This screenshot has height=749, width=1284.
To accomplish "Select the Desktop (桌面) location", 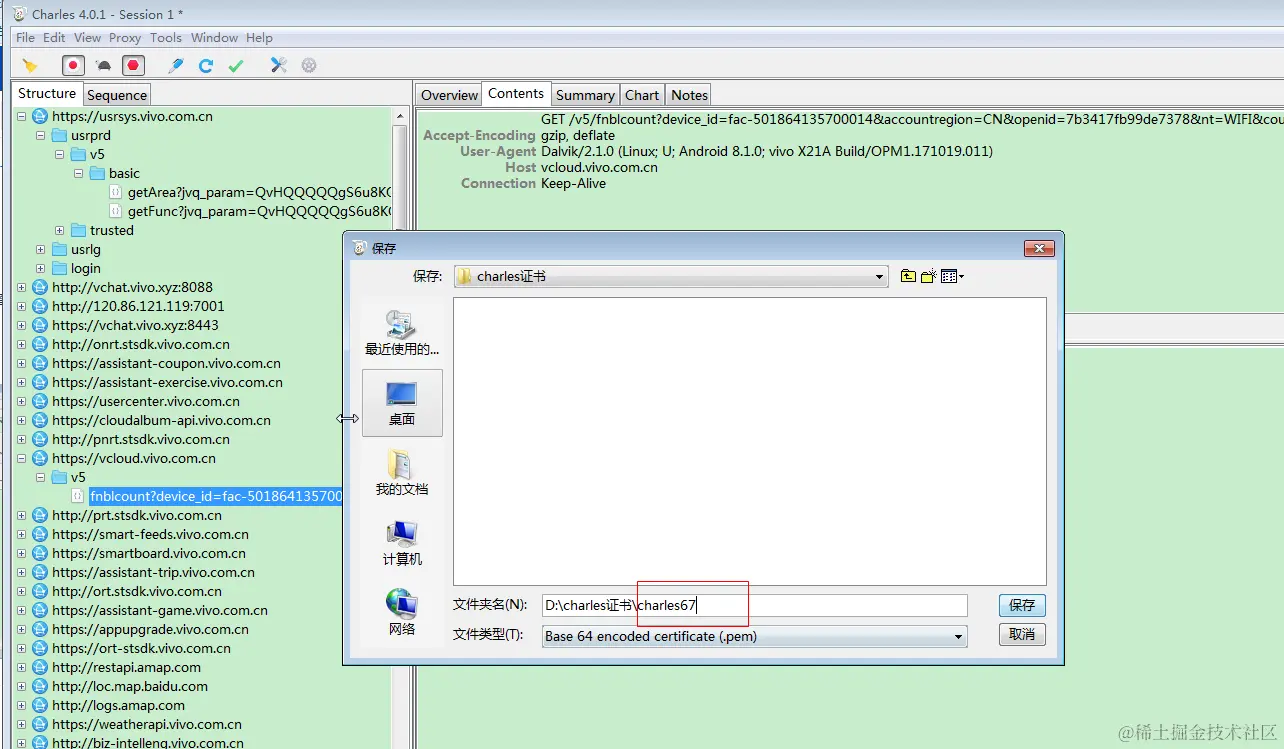I will (402, 402).
